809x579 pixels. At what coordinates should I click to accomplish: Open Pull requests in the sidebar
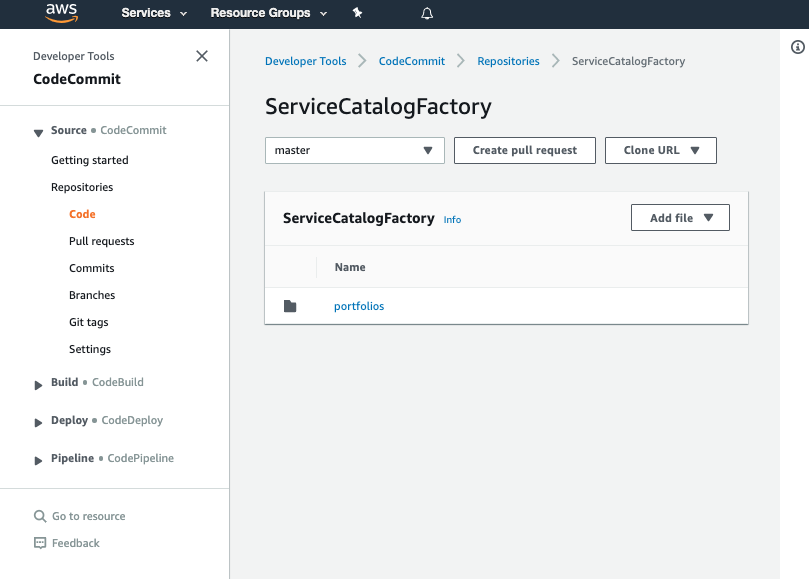click(102, 241)
